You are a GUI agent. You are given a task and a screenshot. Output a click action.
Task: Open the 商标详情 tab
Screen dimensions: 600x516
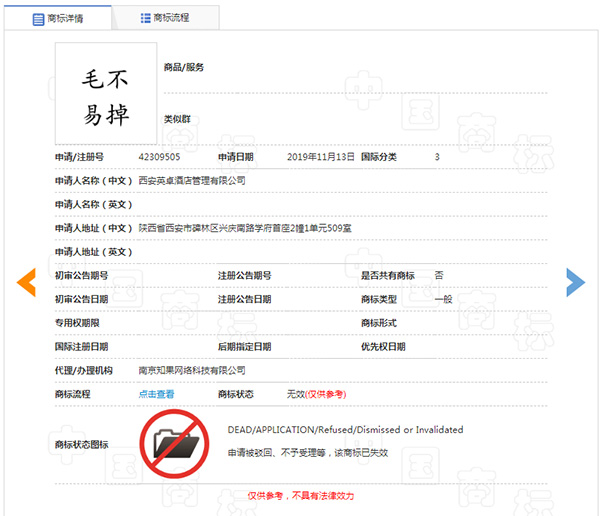pyautogui.click(x=58, y=18)
